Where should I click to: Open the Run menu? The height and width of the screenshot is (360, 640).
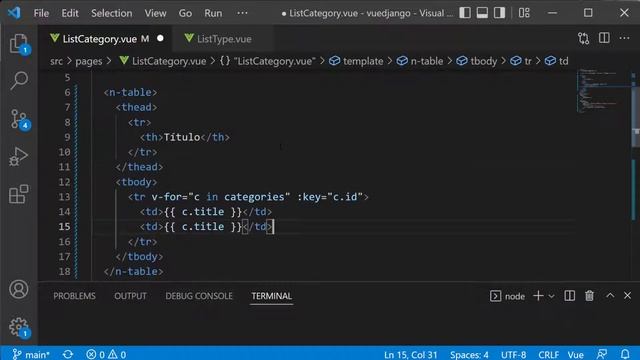coord(213,13)
